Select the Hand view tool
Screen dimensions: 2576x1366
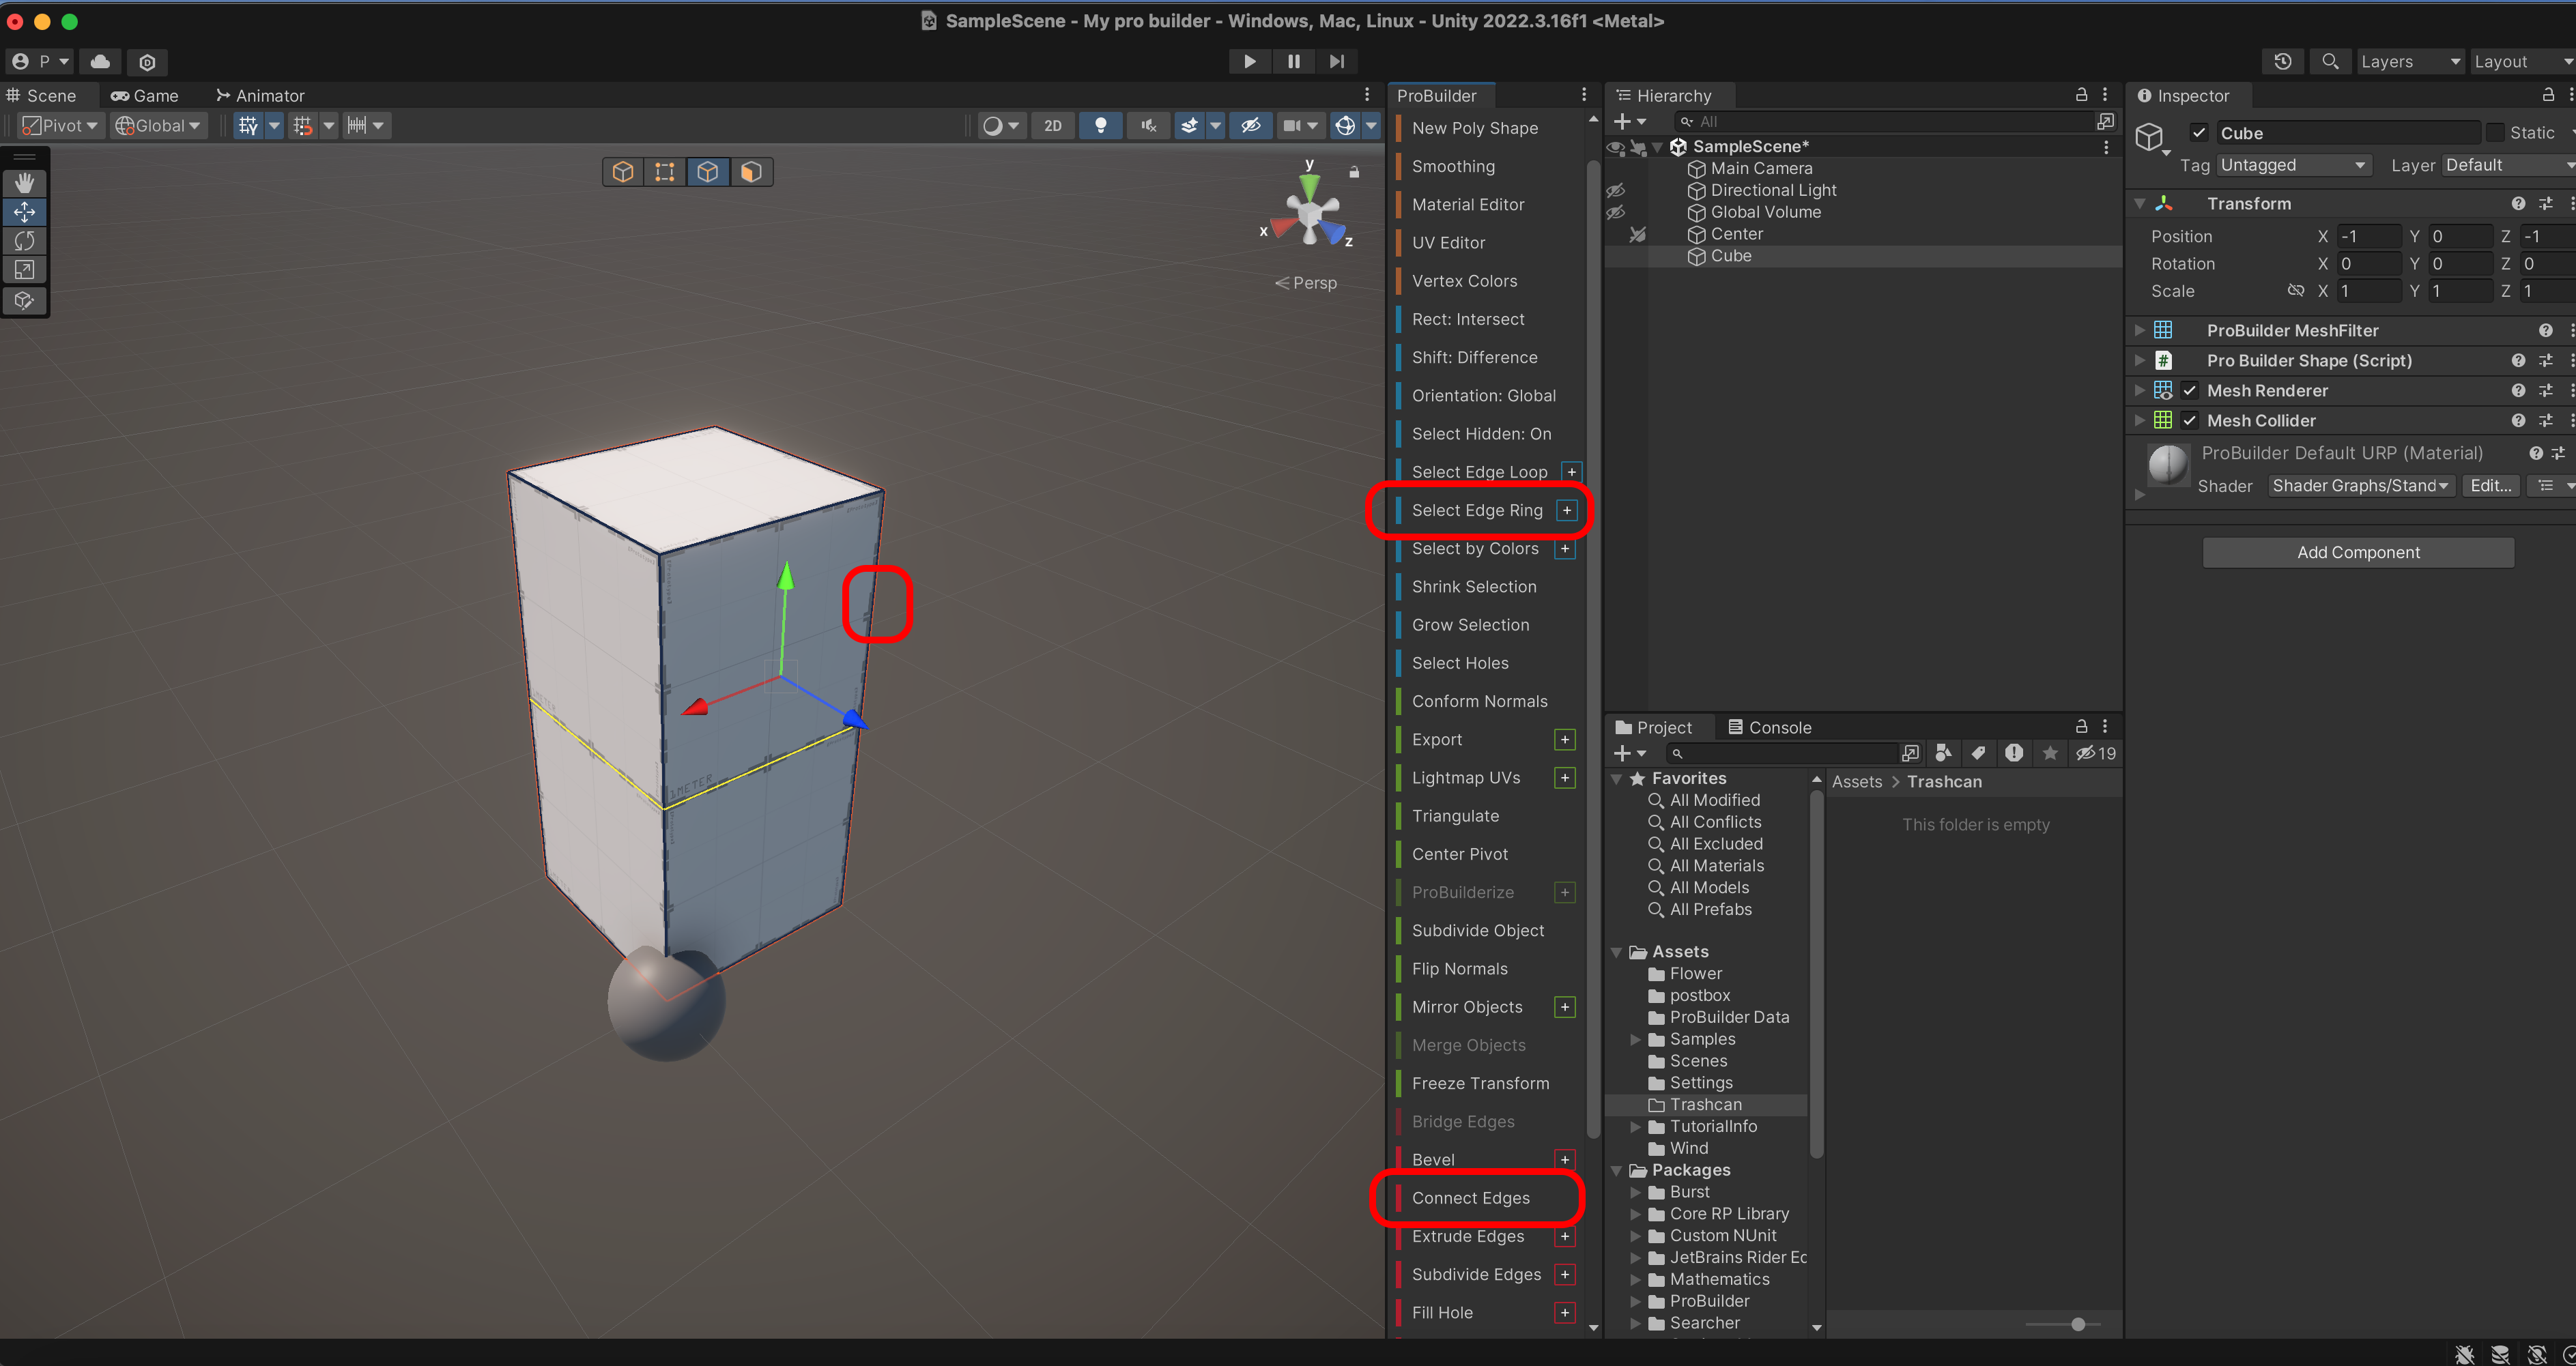click(24, 183)
